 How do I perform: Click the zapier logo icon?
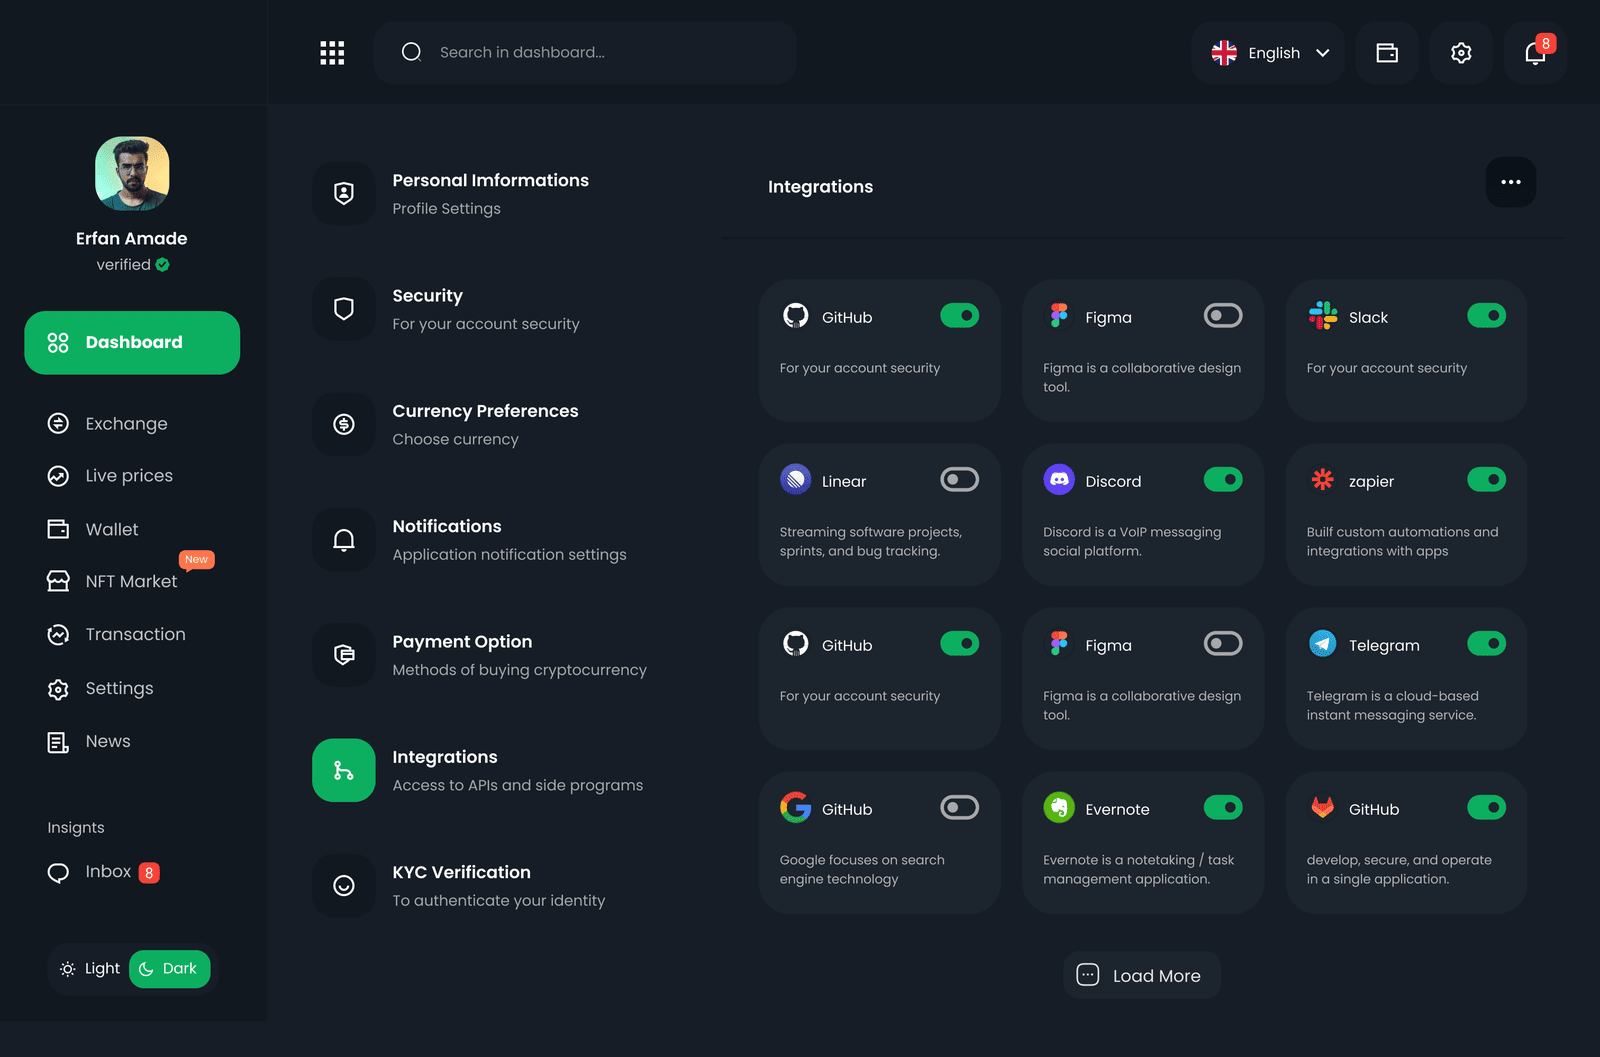[x=1323, y=480]
